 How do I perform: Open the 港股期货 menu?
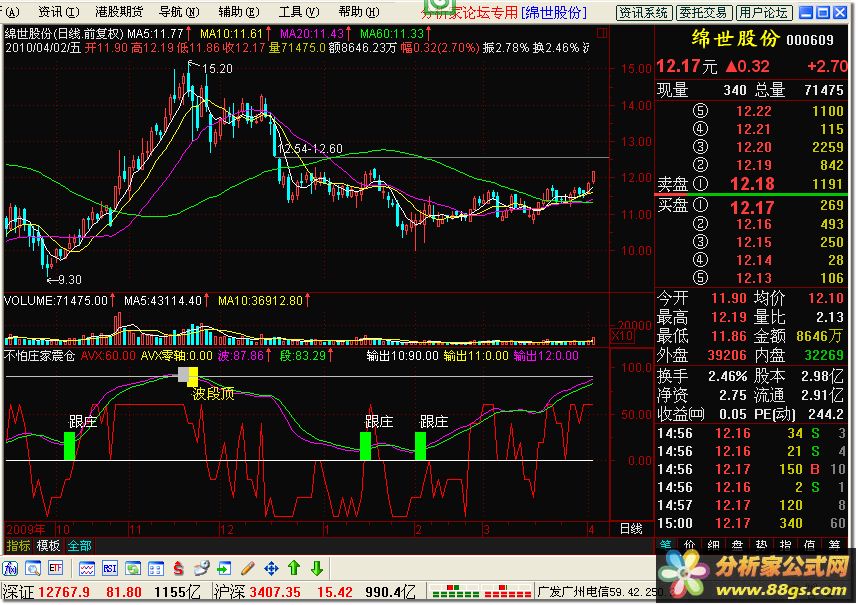click(x=119, y=11)
